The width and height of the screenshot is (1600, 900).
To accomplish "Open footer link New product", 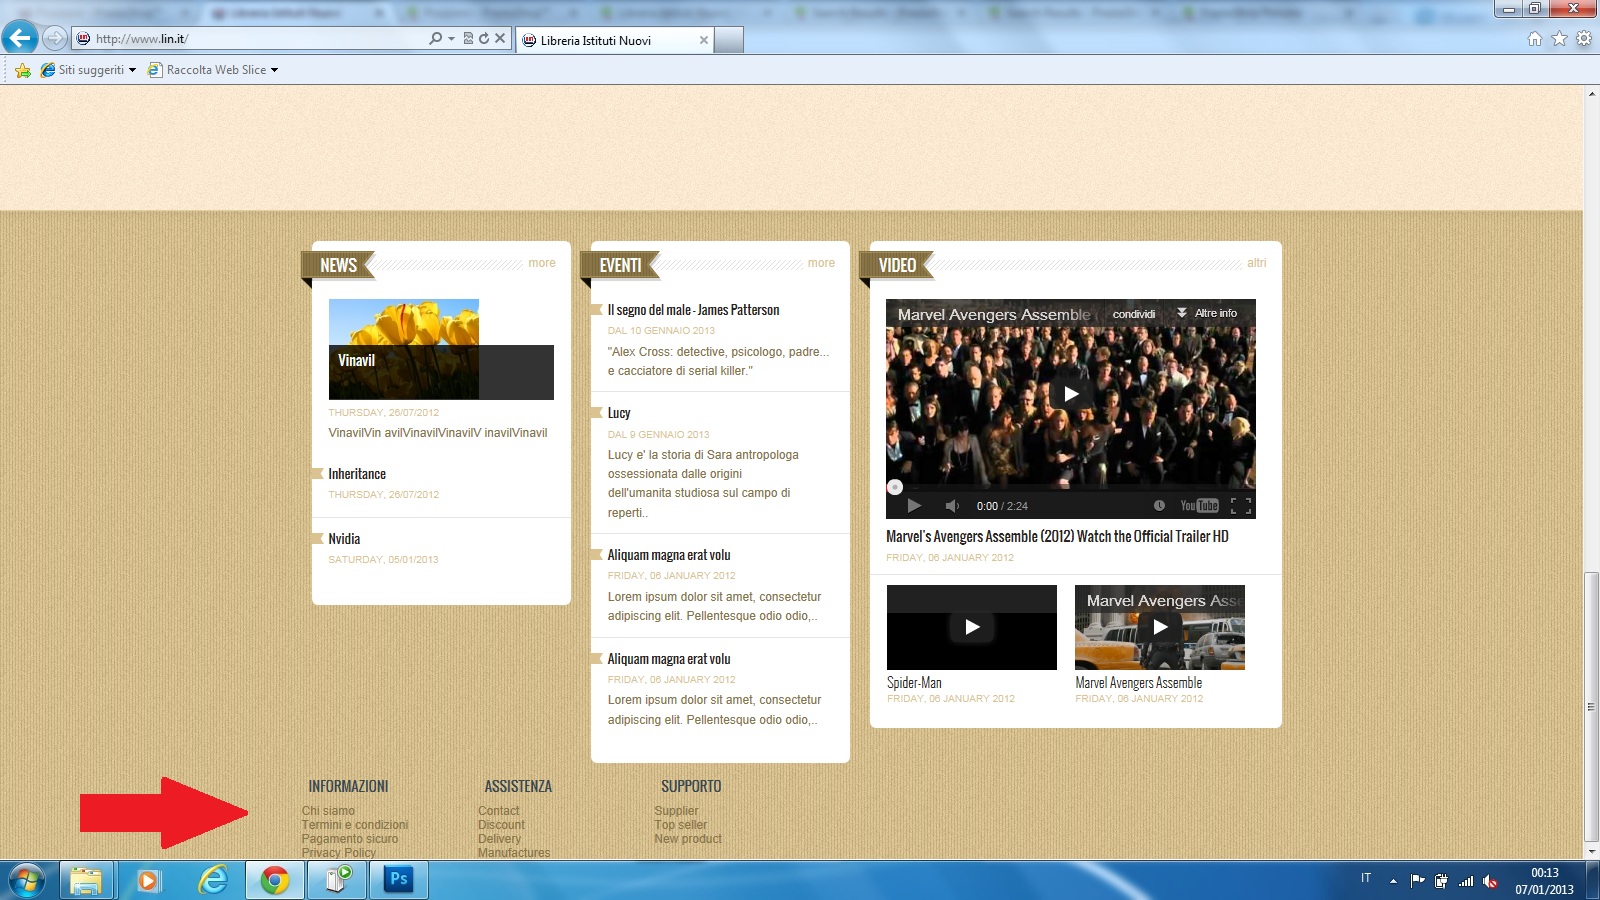I will [688, 839].
